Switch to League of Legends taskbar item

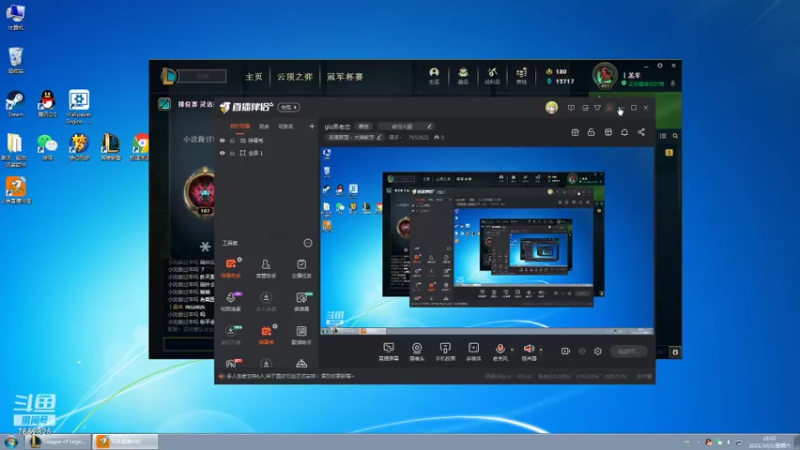coord(58,441)
